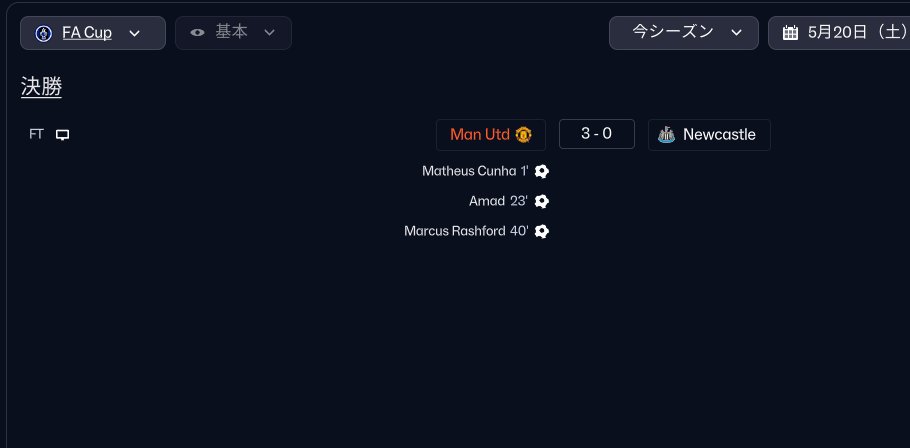
Task: Click the eye icon in the 基本 view selector
Action: [x=197, y=32]
